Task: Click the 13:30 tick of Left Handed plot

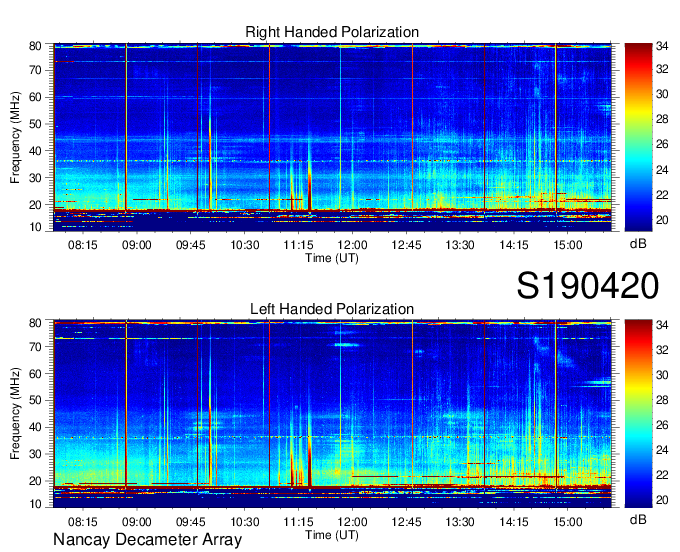Action: point(460,522)
